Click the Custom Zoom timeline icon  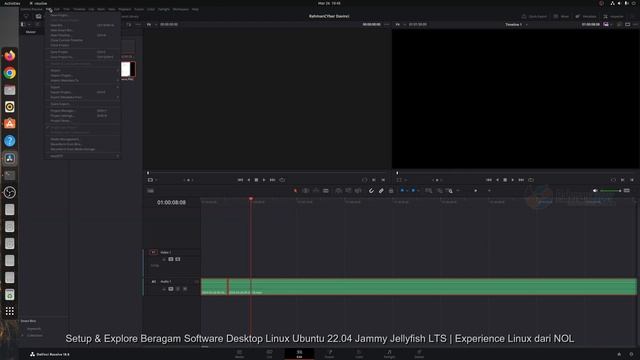click(x=449, y=191)
